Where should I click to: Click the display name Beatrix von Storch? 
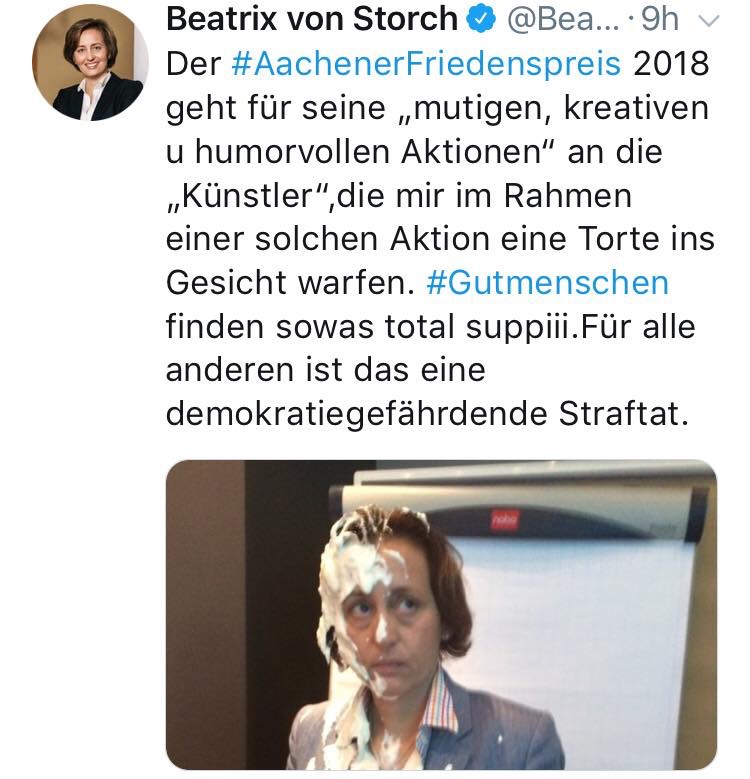pos(312,19)
